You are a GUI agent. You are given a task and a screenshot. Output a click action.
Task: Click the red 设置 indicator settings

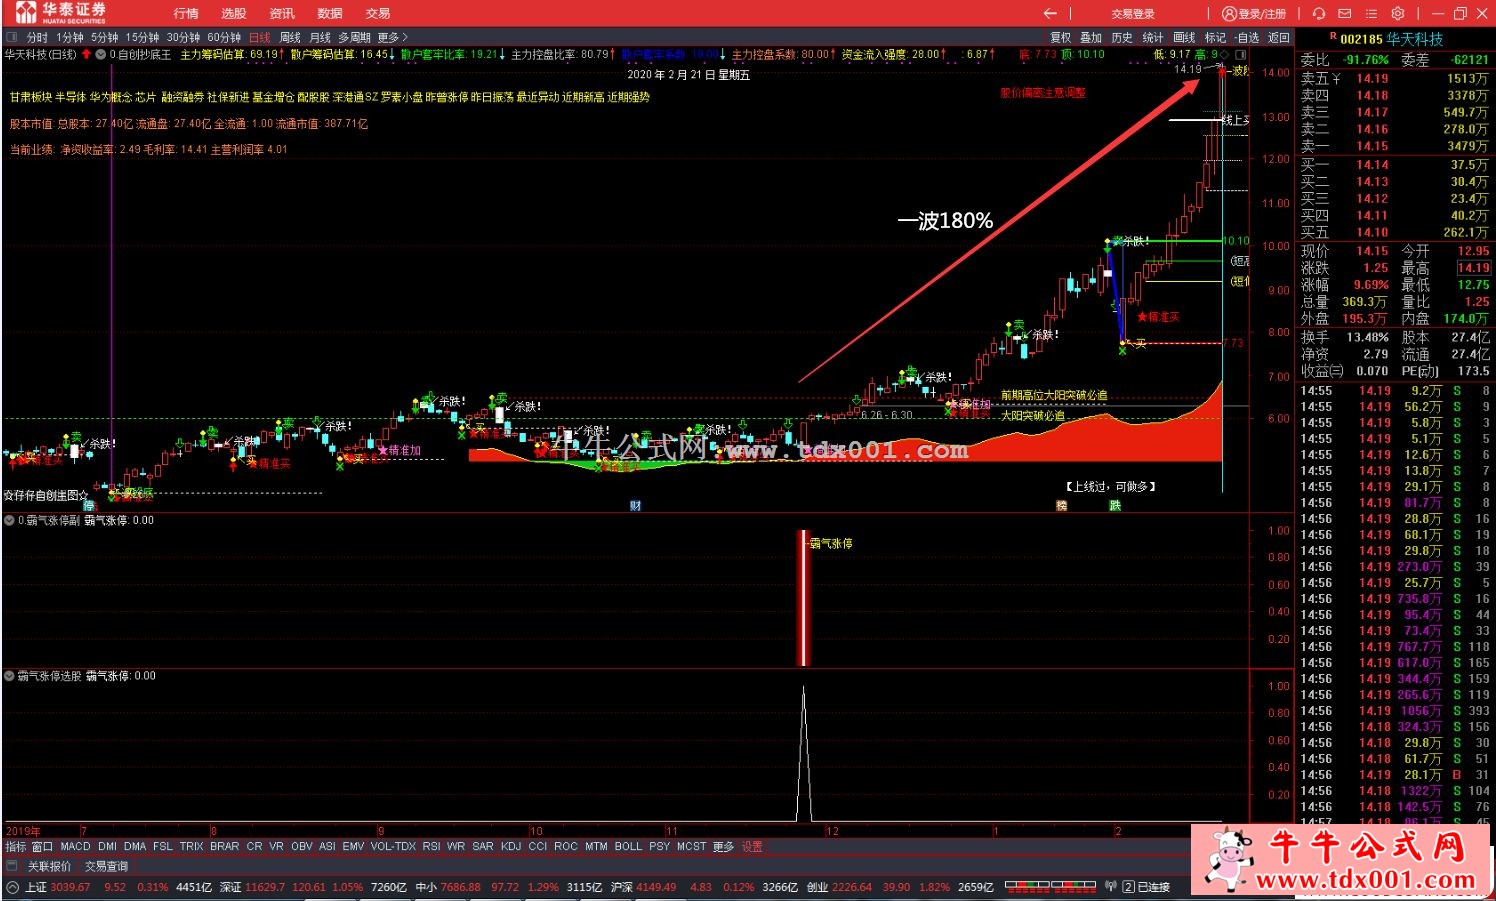(752, 846)
